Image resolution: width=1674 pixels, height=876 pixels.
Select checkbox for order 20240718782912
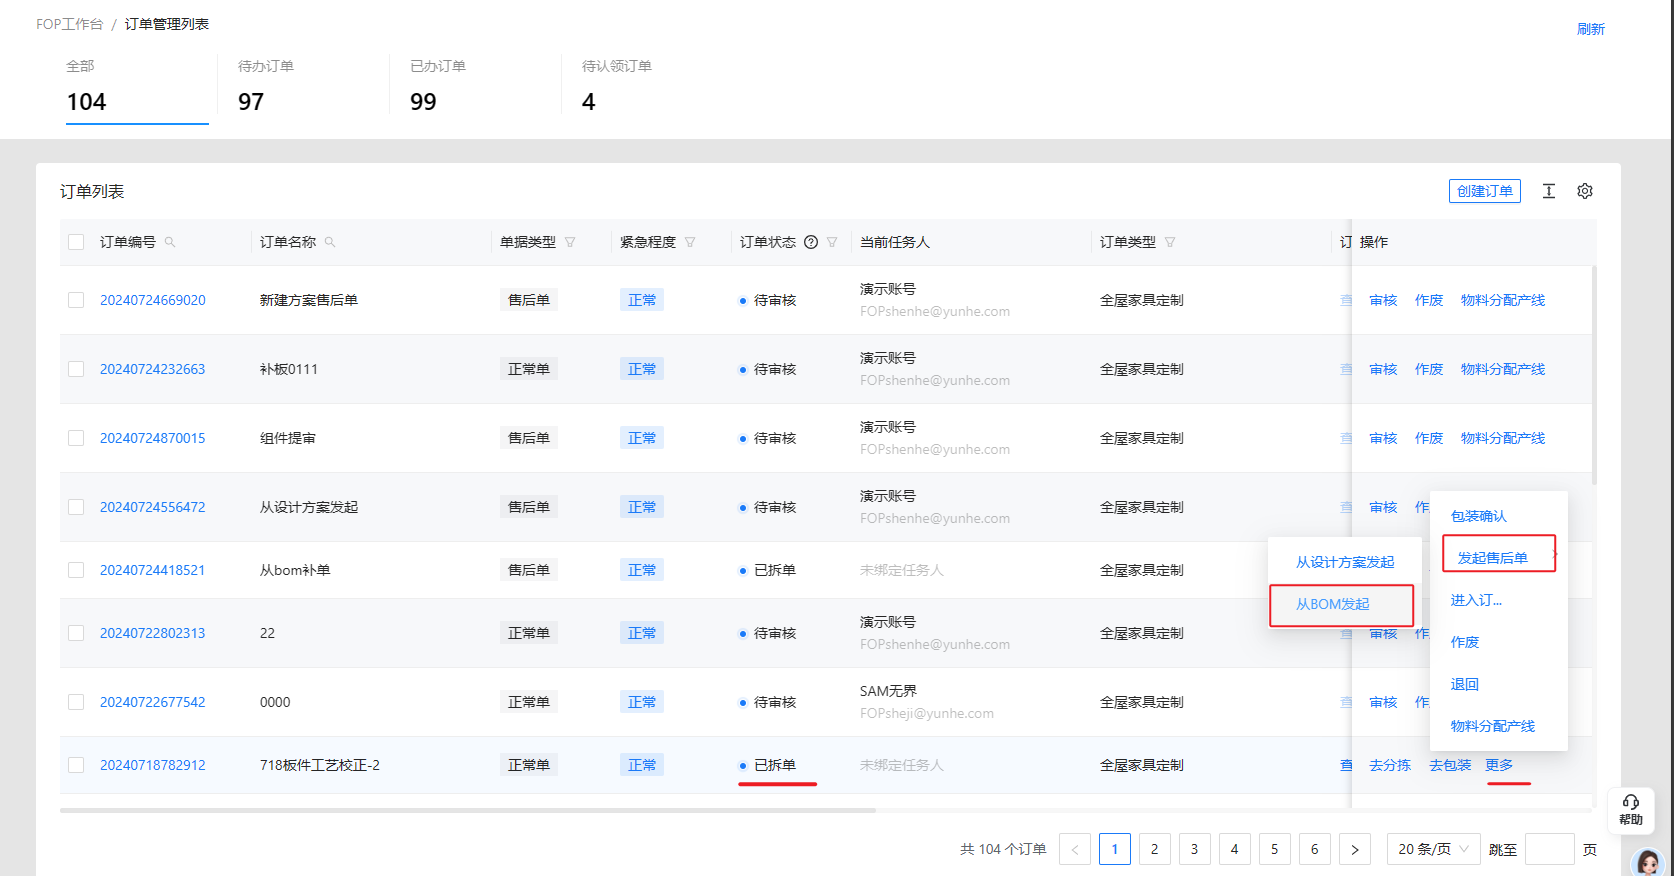click(x=76, y=765)
